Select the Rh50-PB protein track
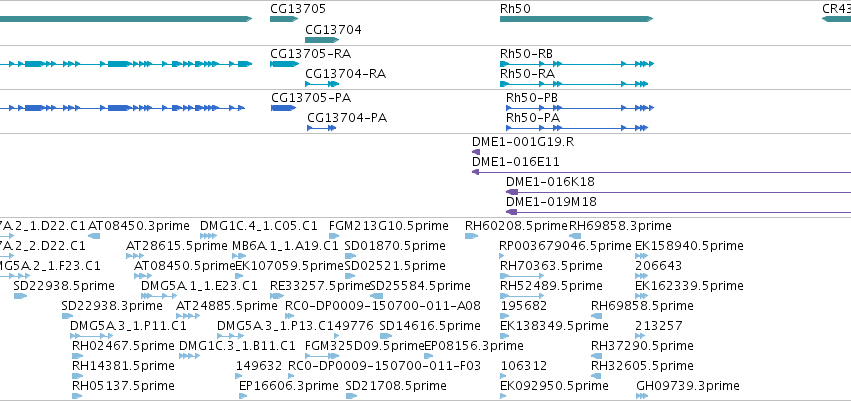 [580, 108]
